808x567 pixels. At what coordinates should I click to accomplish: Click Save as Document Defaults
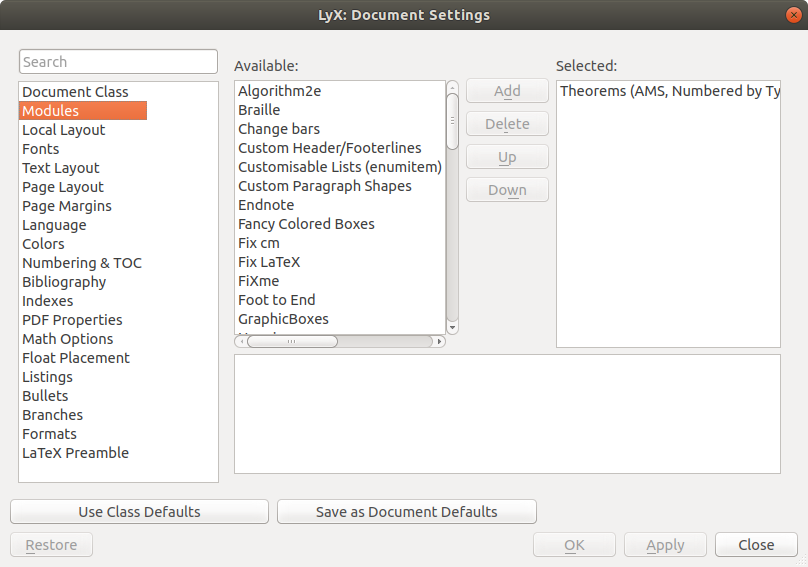tap(406, 512)
